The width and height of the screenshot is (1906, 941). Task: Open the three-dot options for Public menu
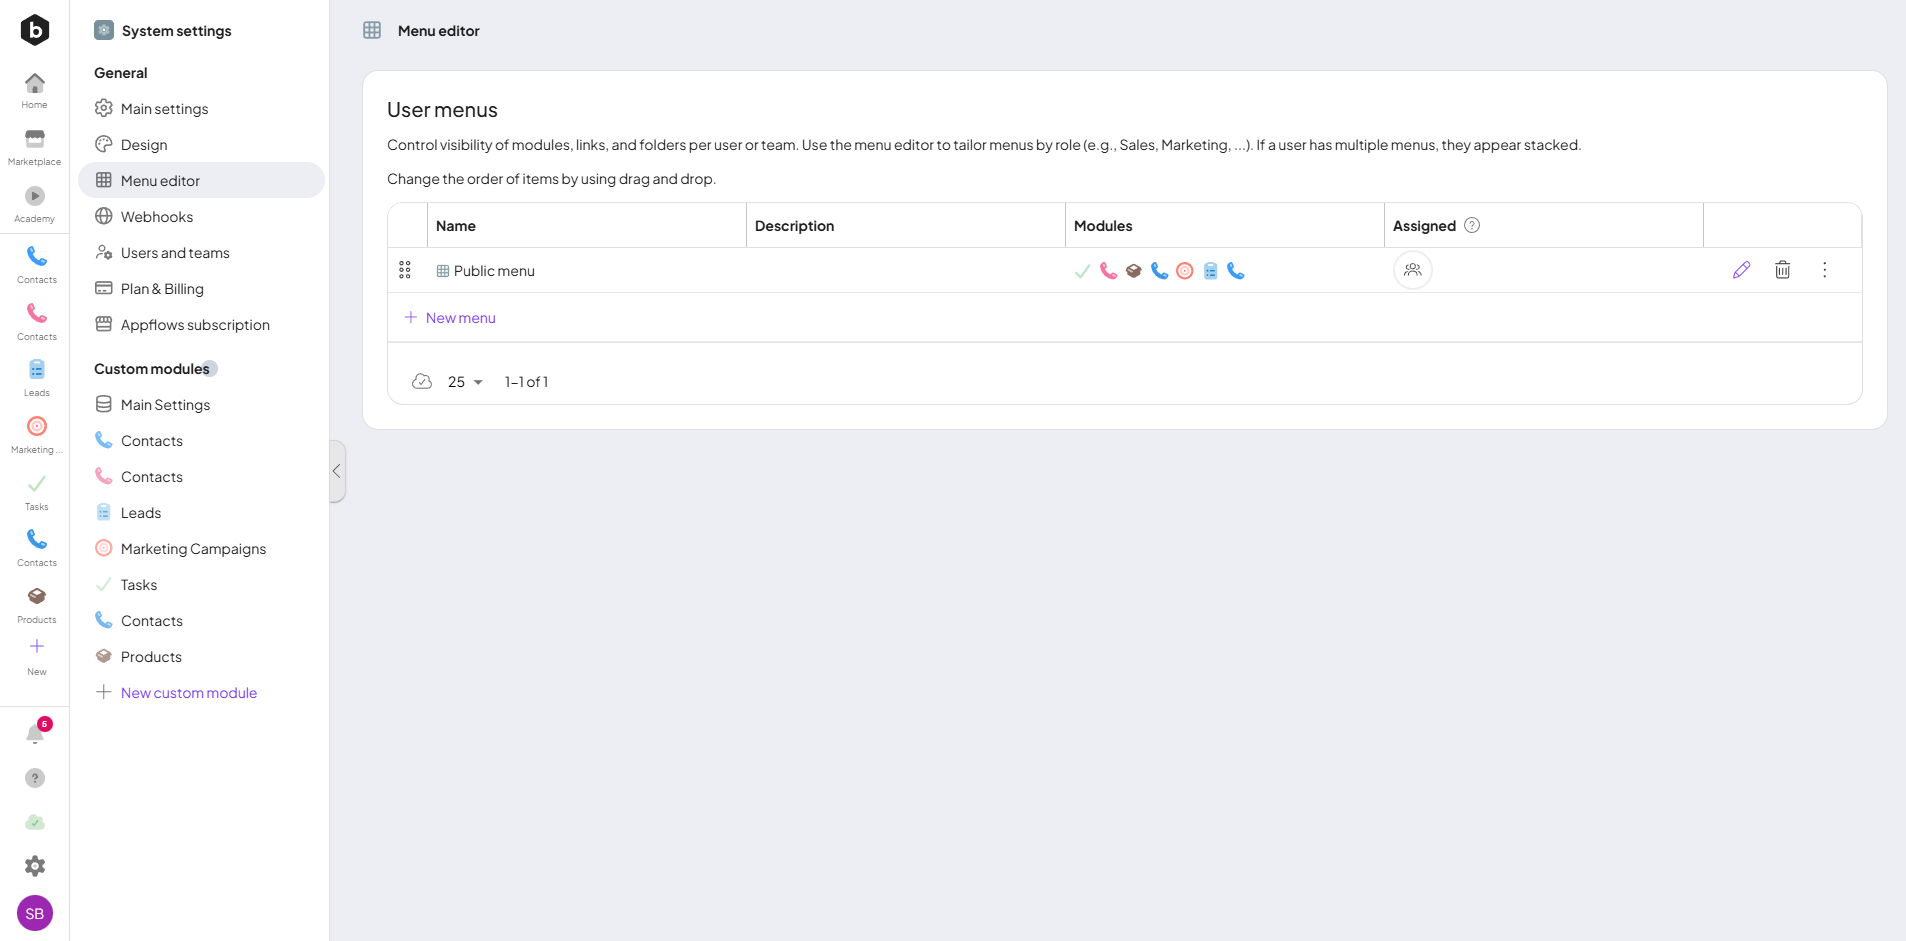coord(1824,270)
